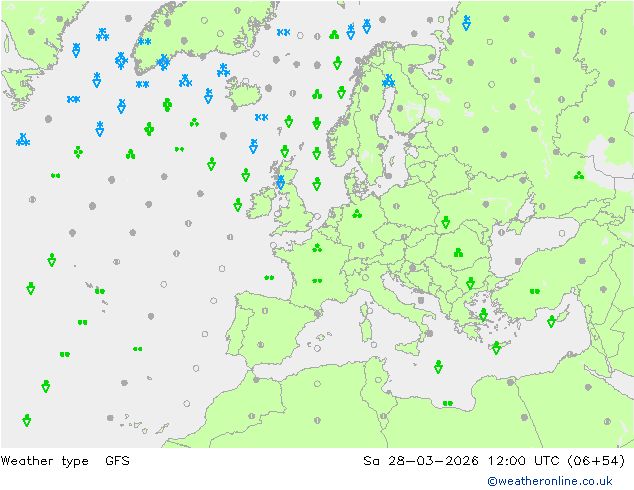
Task: Click the blue snow shower symbol near Novaya Zemlya
Action: pyautogui.click(x=467, y=23)
